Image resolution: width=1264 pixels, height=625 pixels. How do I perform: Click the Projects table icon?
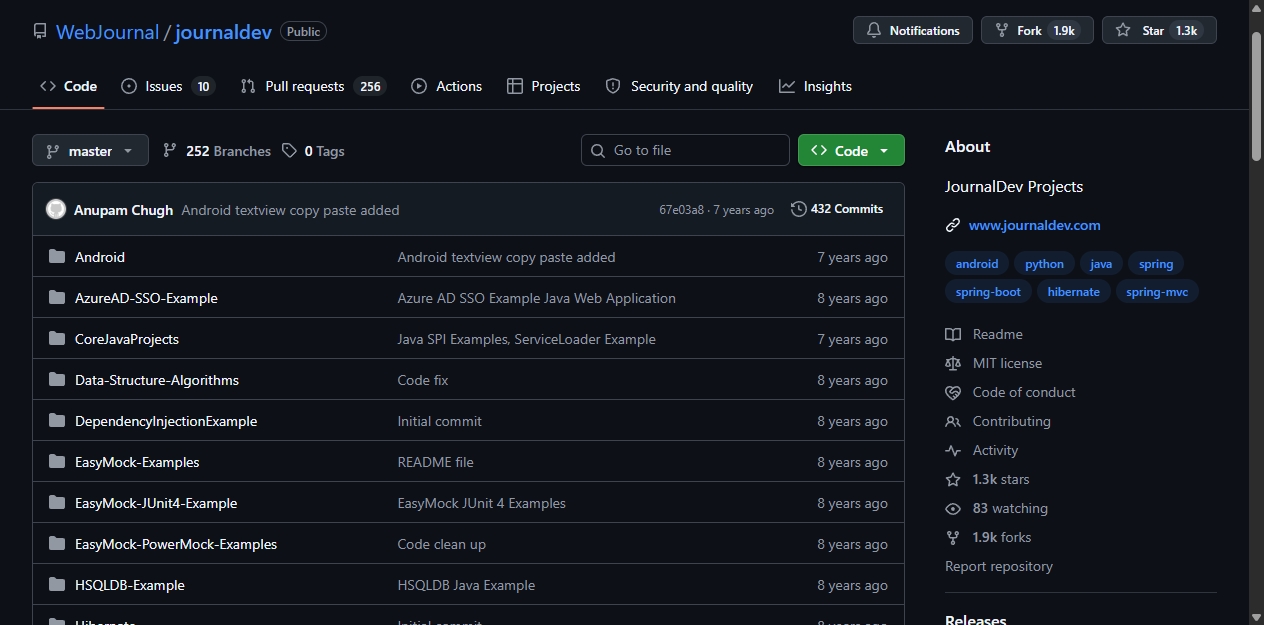click(x=515, y=86)
